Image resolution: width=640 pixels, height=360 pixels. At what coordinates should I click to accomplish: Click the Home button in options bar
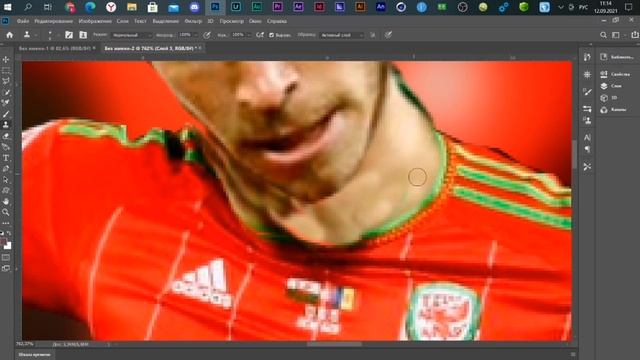(x=9, y=35)
